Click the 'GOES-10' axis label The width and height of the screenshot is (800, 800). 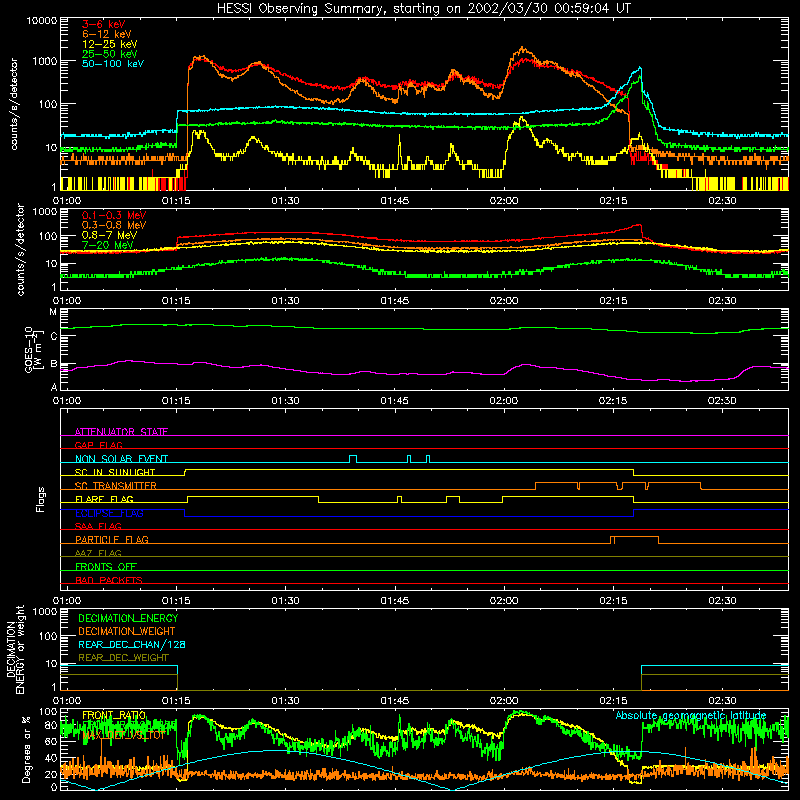[x=29, y=349]
